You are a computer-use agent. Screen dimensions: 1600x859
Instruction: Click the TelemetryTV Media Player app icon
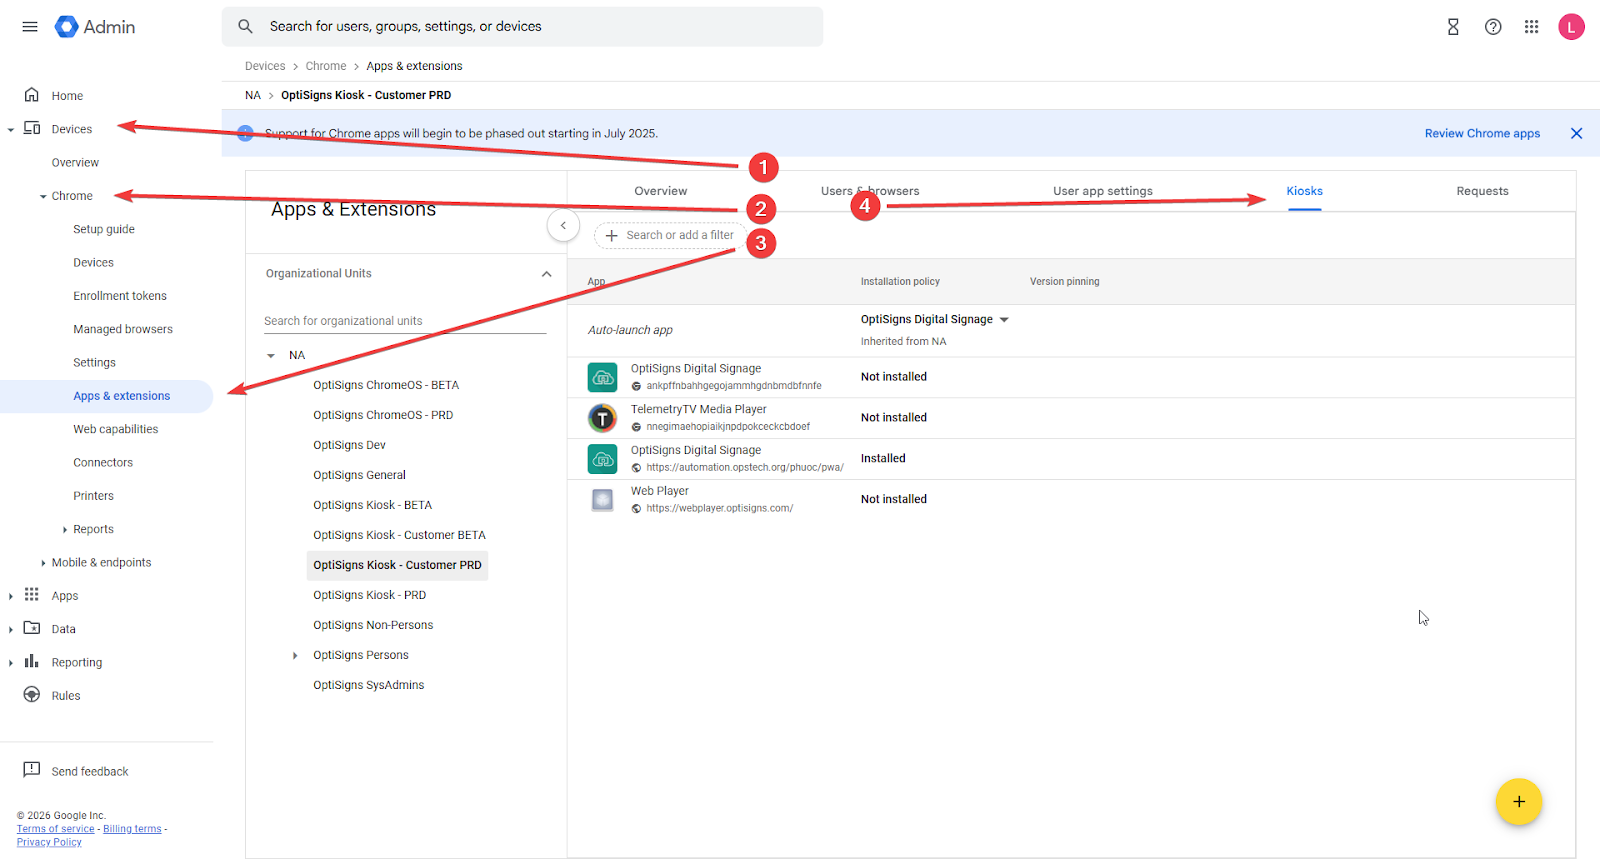pos(602,417)
